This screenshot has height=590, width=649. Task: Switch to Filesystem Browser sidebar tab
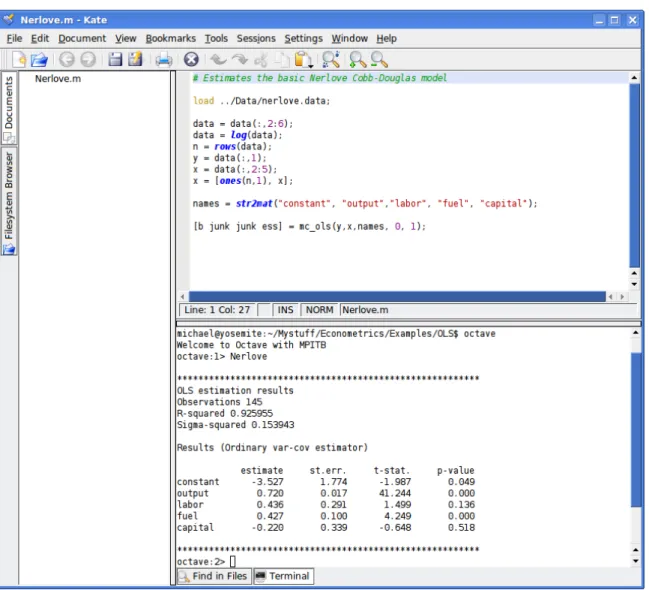9,202
